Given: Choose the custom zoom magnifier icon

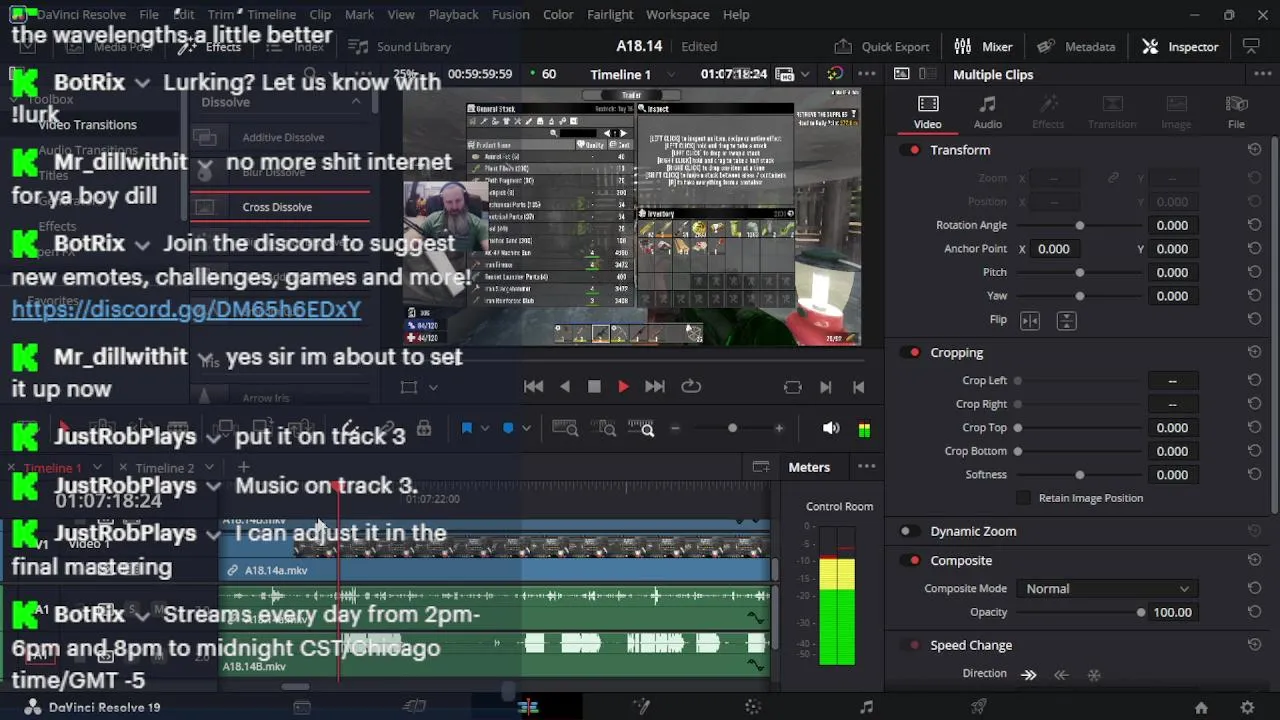Looking at the screenshot, I should pyautogui.click(x=641, y=428).
